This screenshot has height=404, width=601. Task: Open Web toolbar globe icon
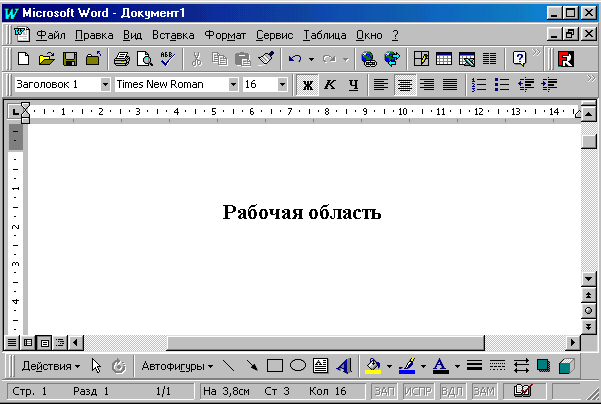(392, 59)
